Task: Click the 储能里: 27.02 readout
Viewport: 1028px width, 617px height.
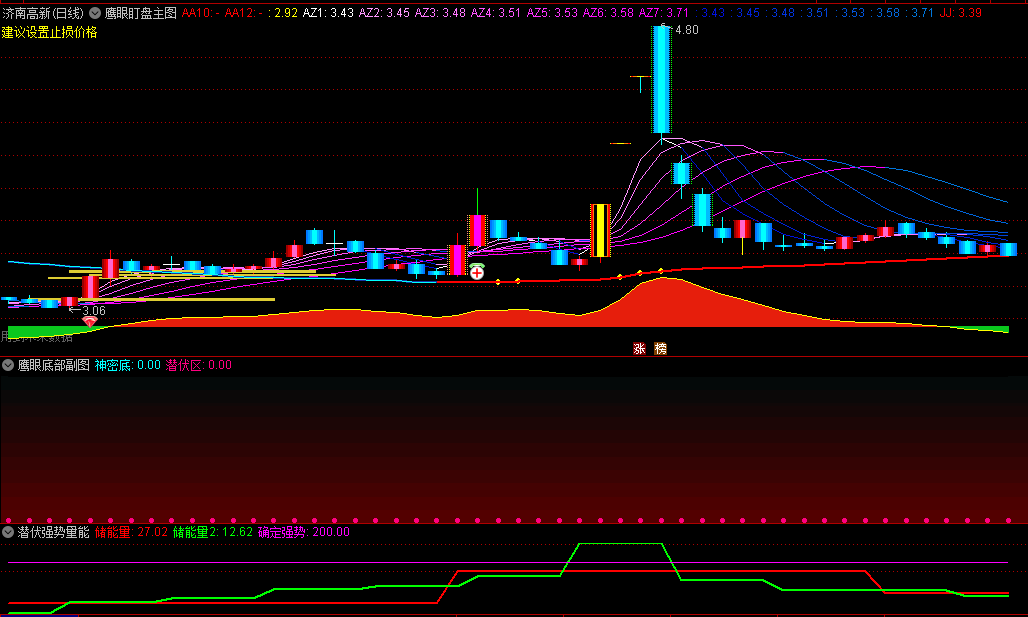Action: 131,532
